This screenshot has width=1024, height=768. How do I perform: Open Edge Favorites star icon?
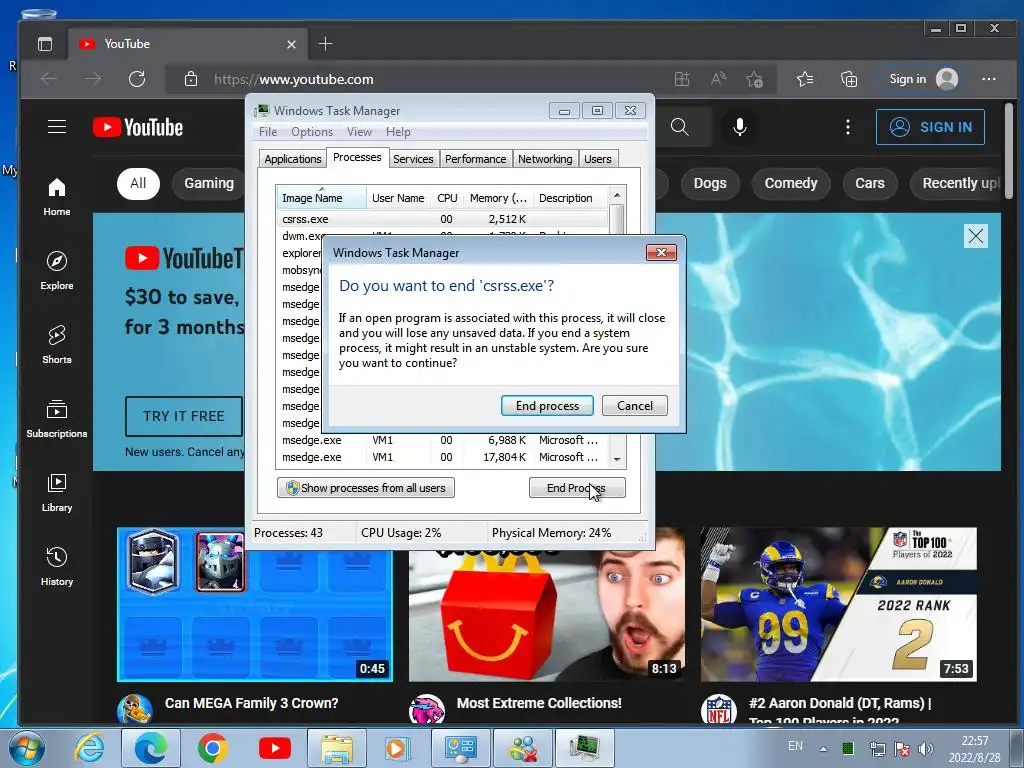[805, 79]
